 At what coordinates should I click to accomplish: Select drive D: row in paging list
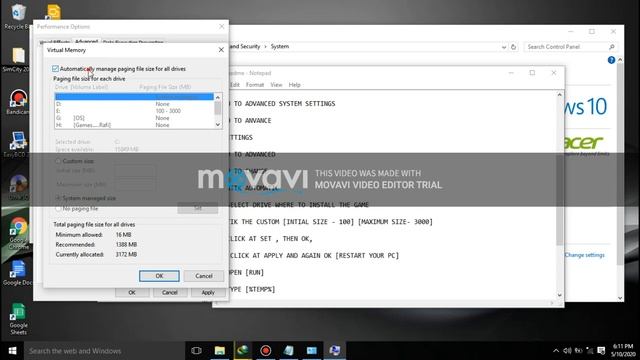134,104
